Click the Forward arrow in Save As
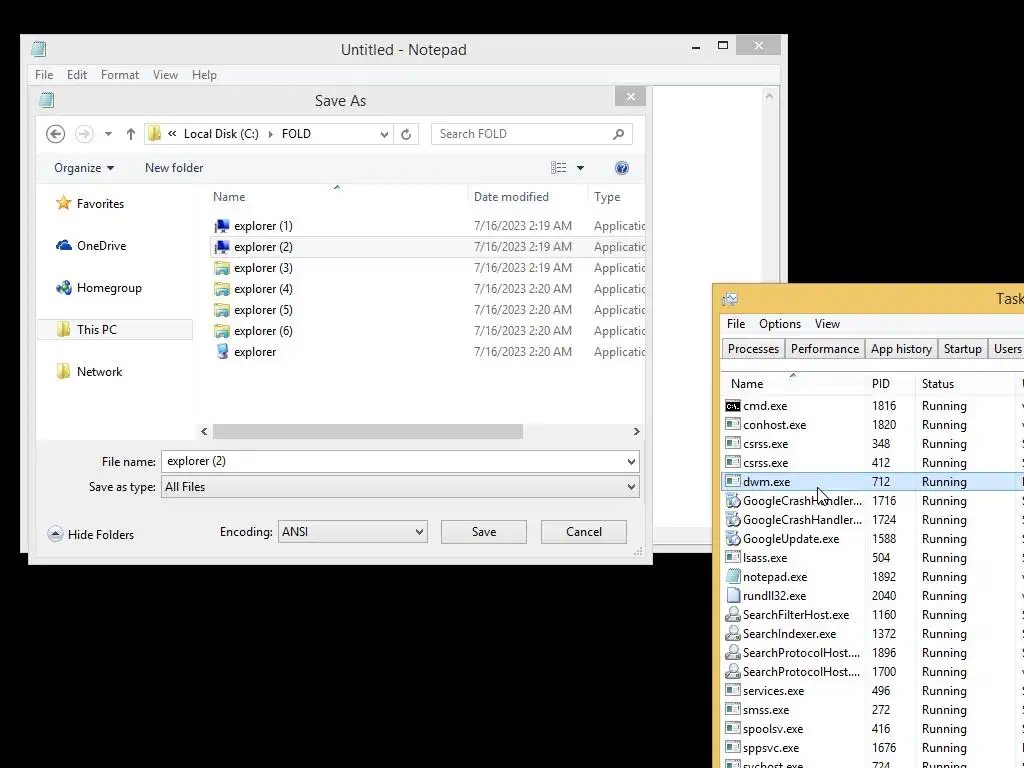The height and width of the screenshot is (768, 1024). click(84, 134)
